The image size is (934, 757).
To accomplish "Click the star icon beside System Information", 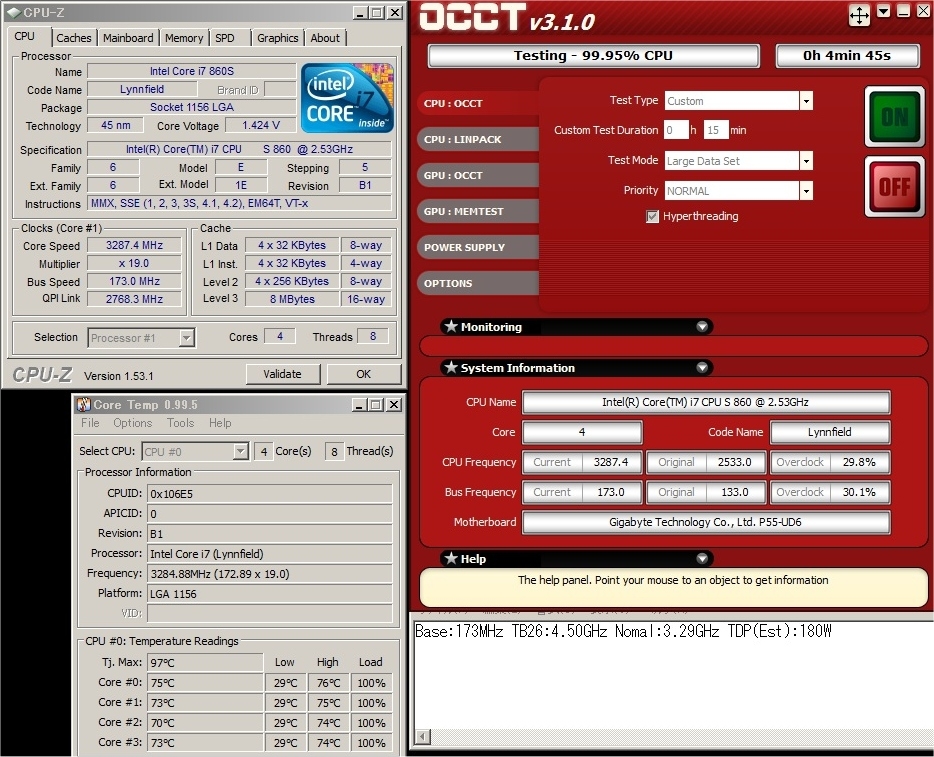I will click(x=452, y=367).
